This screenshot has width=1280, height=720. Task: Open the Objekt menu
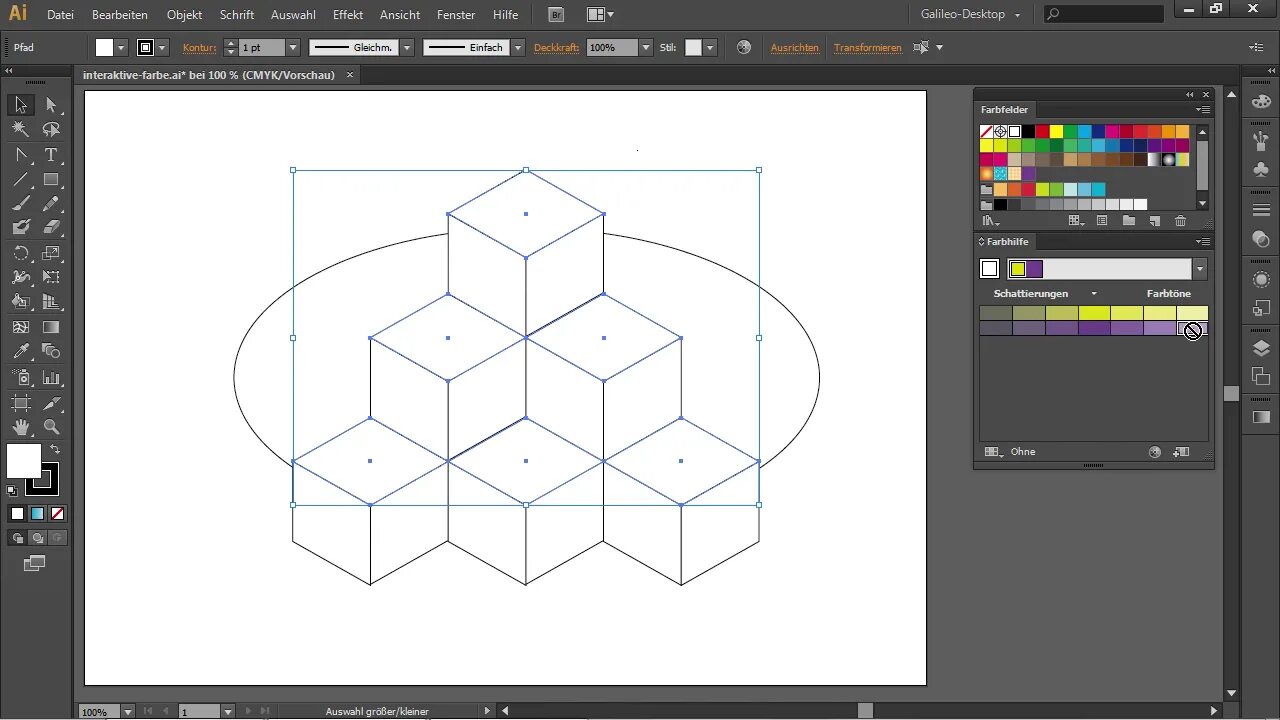pos(185,15)
